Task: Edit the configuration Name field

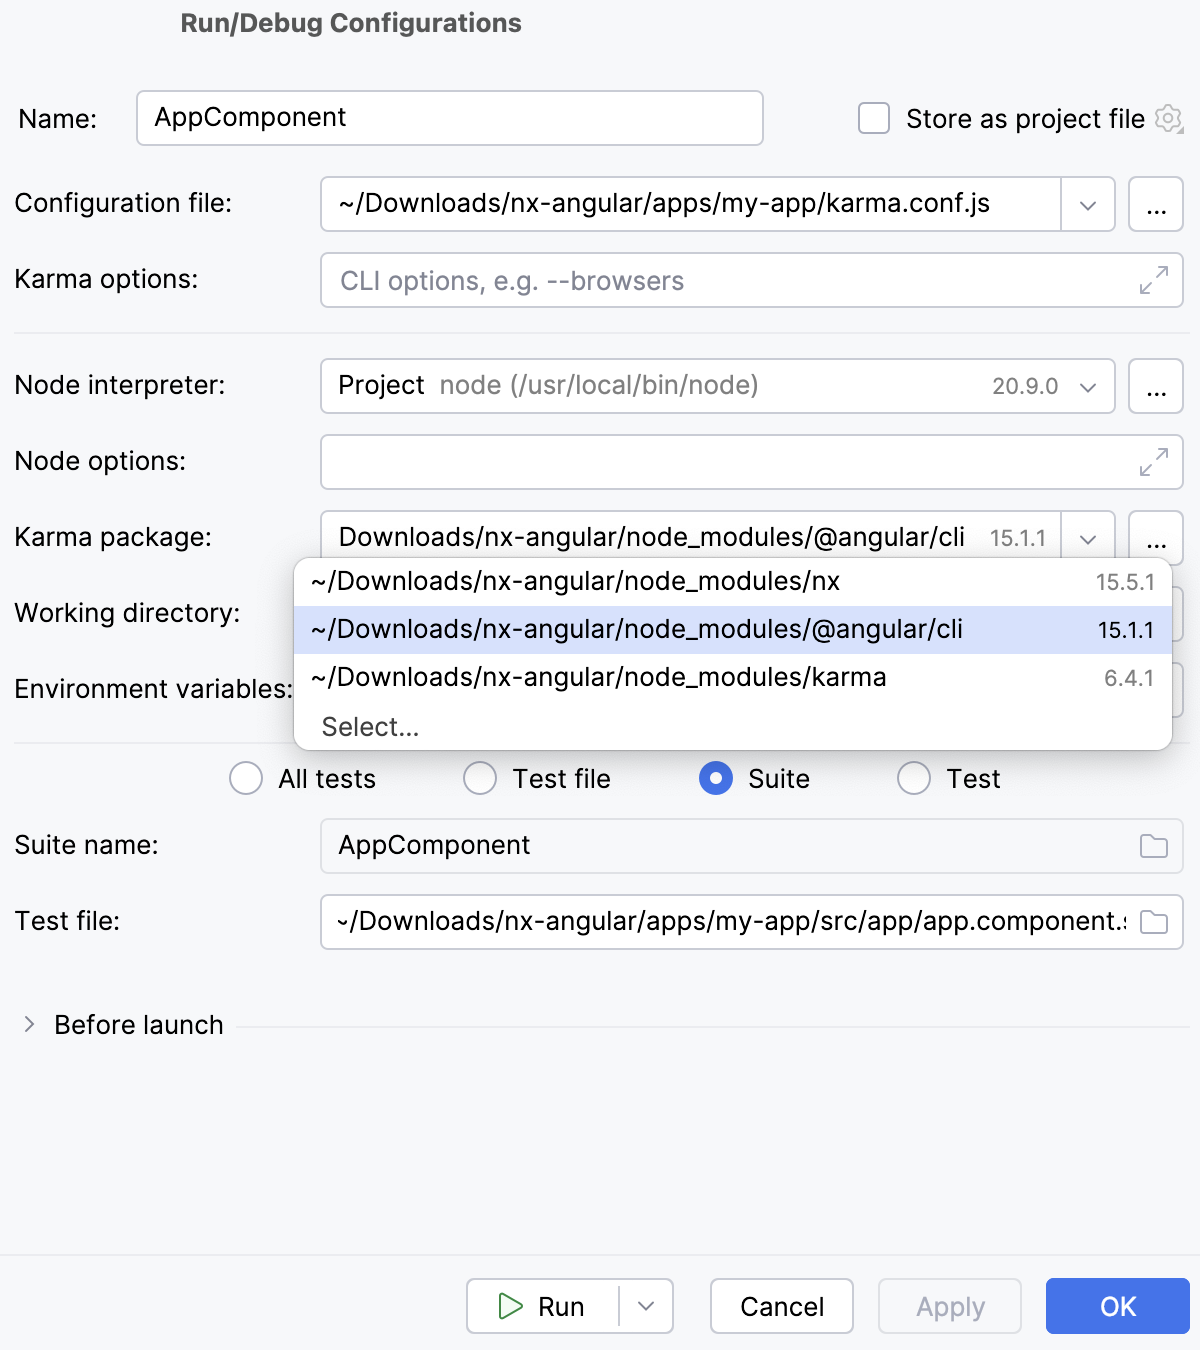Action: click(x=449, y=118)
